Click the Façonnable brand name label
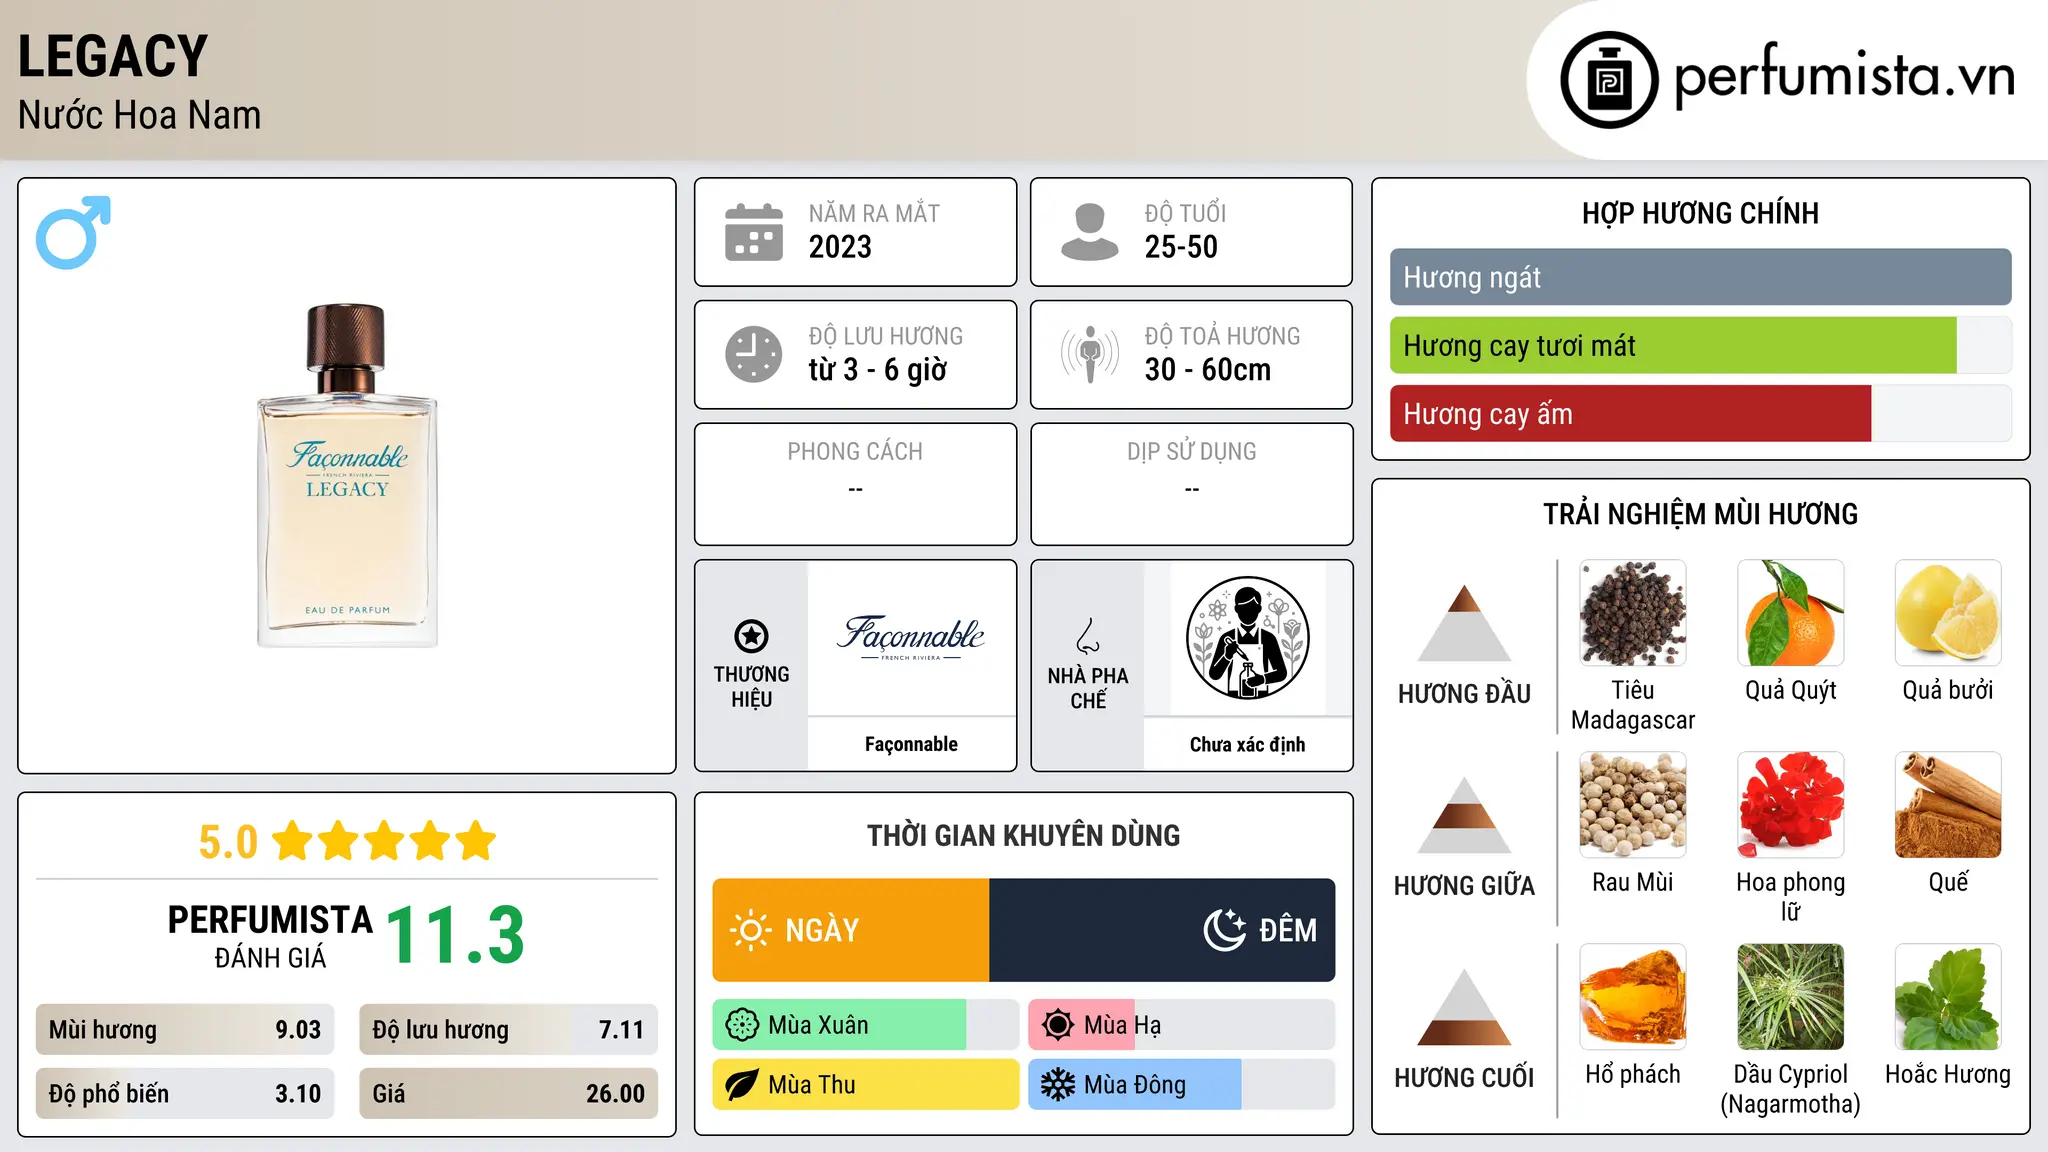The height and width of the screenshot is (1152, 2048). 911,744
